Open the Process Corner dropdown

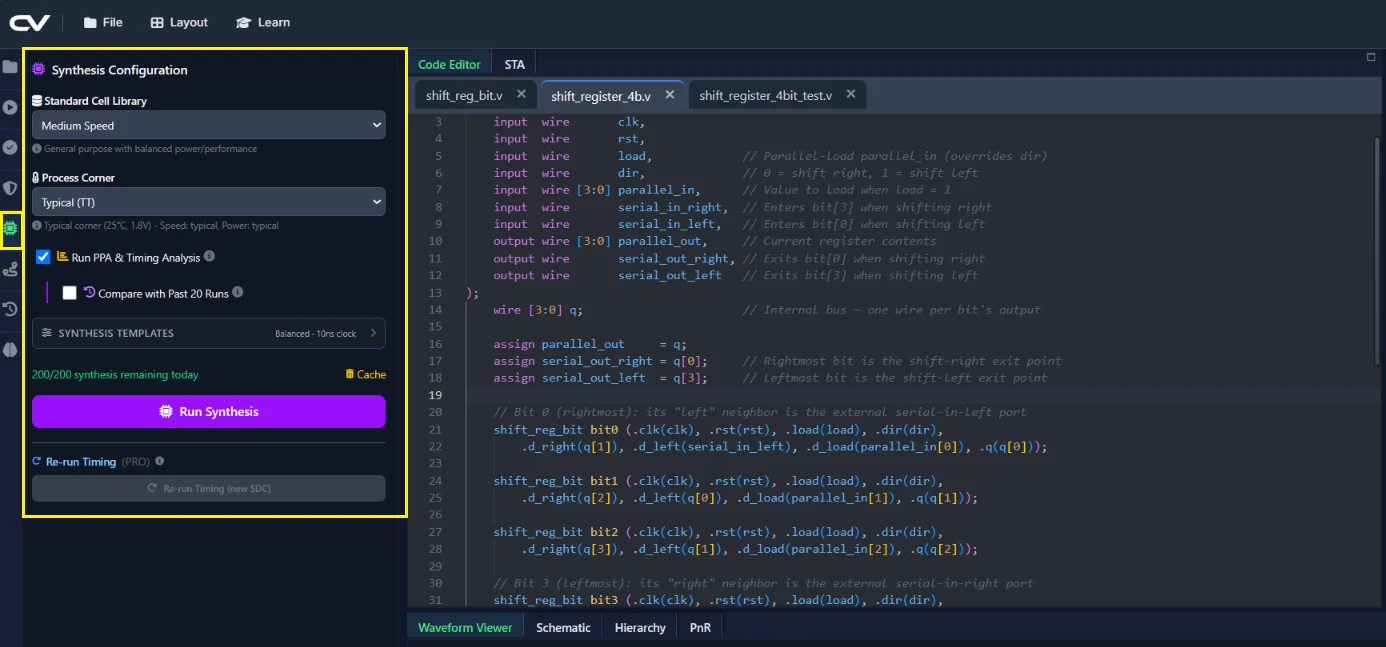(x=209, y=202)
